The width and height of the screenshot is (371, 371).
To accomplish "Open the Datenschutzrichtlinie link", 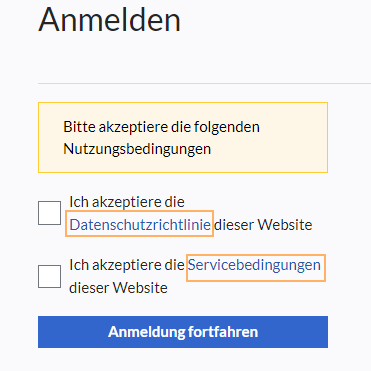I will pyautogui.click(x=140, y=225).
